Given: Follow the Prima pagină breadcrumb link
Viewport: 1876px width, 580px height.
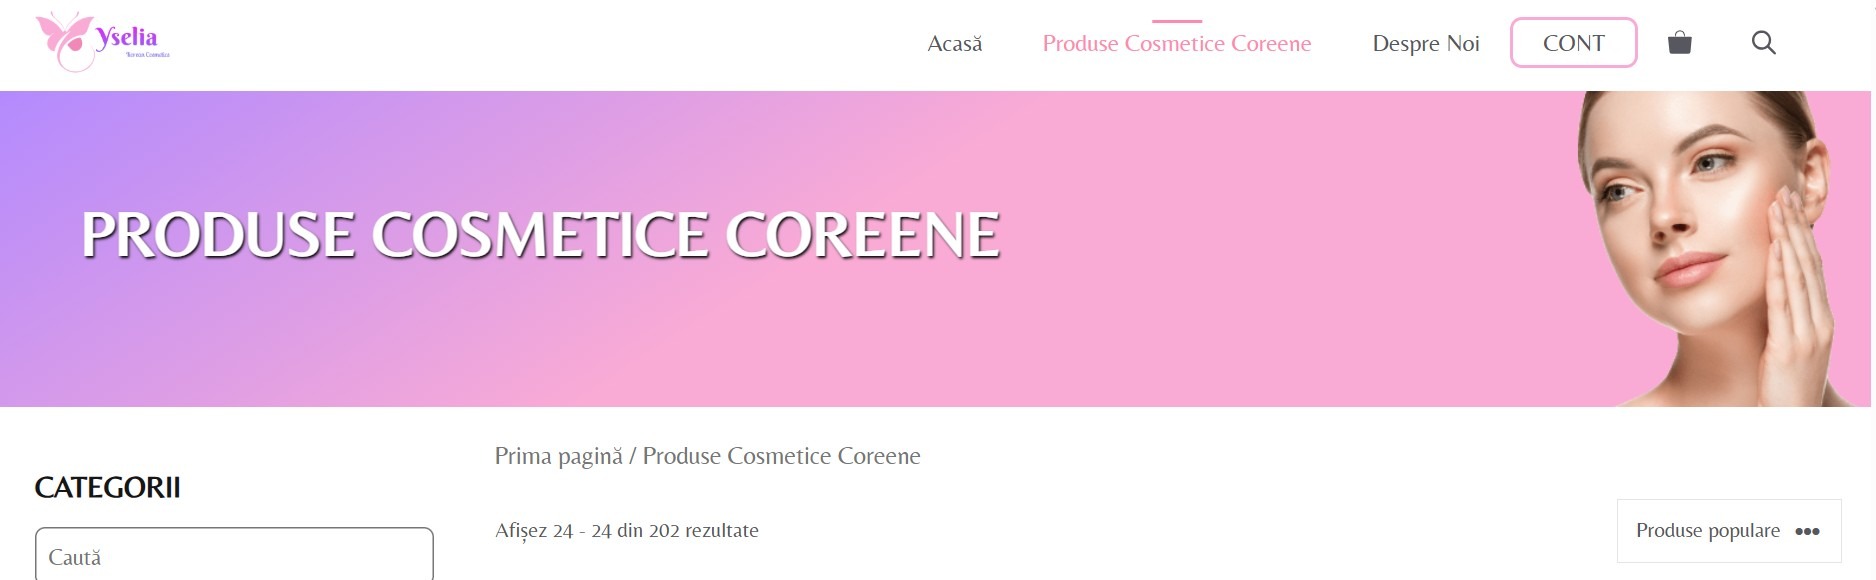Looking at the screenshot, I should tap(559, 457).
